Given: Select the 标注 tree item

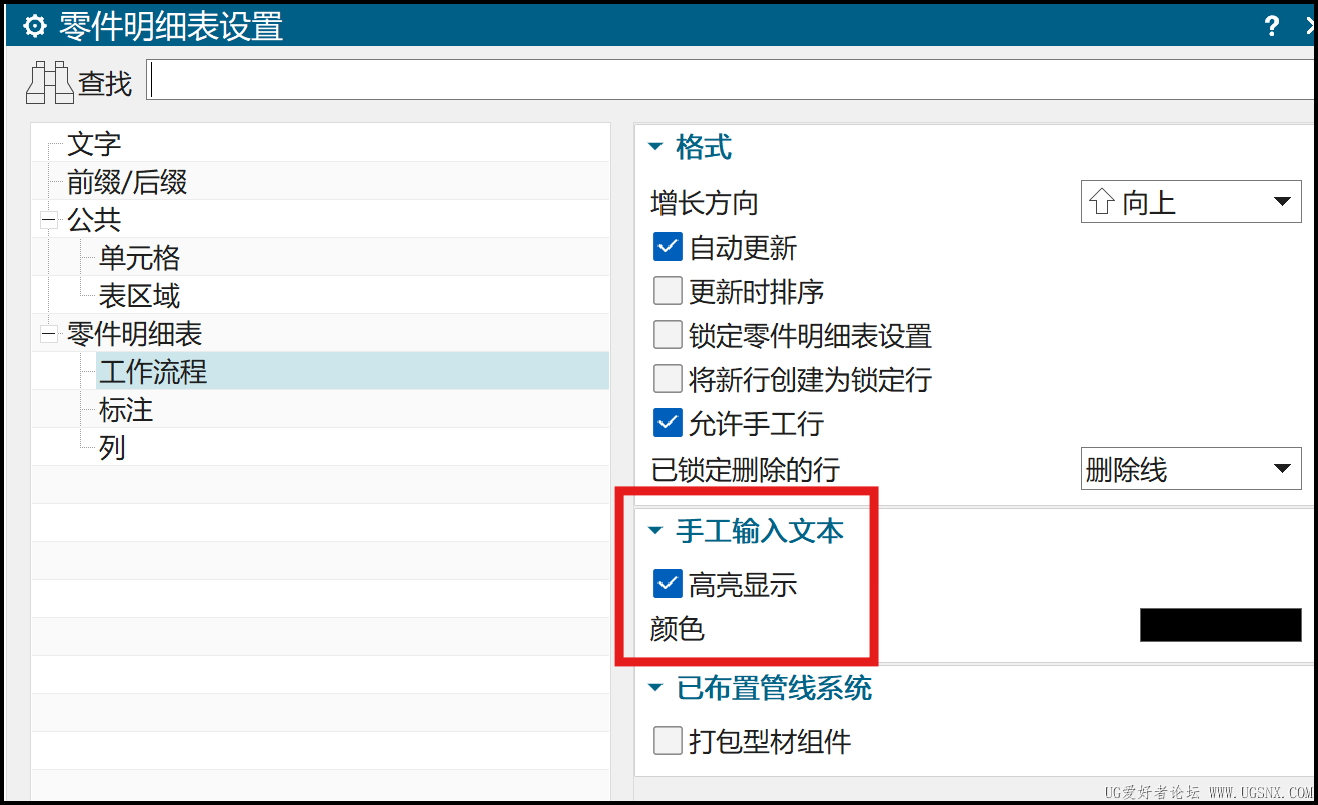Looking at the screenshot, I should 126,410.
